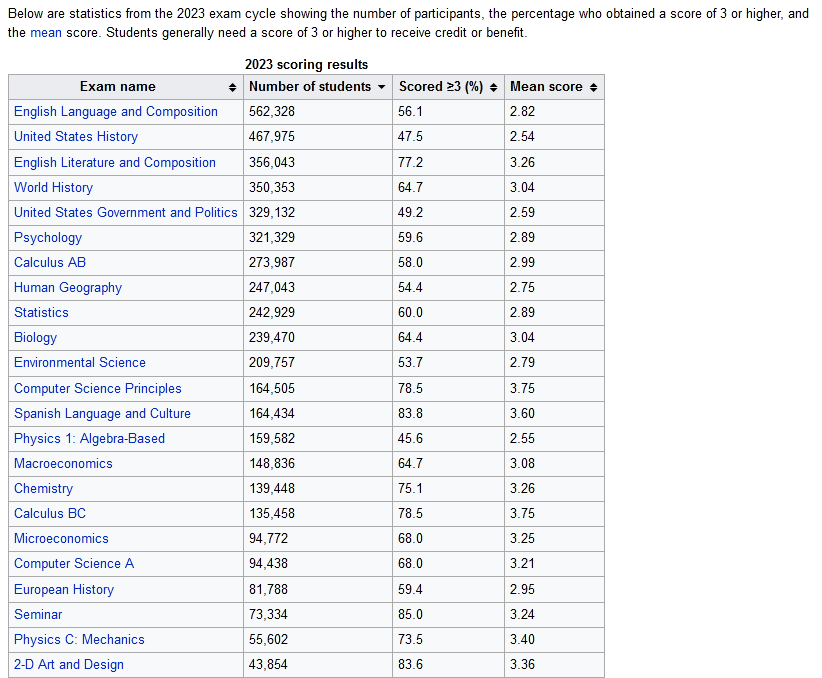Click the 55,602 student count cell

[x=318, y=640]
